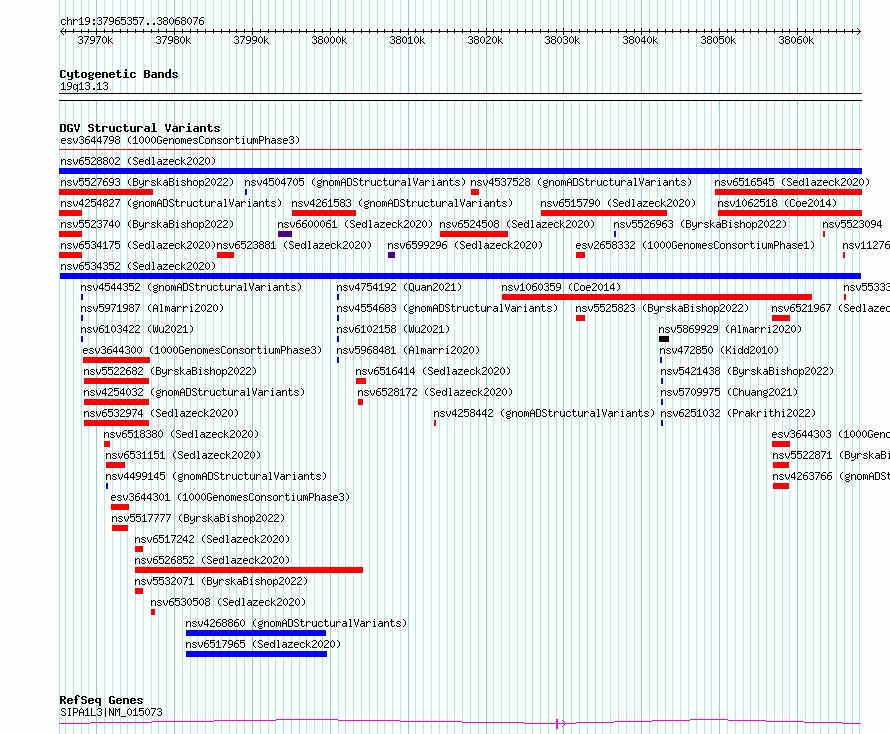Open nsv472850 (Kidd2010) label
The height and width of the screenshot is (734, 890).
point(719,350)
